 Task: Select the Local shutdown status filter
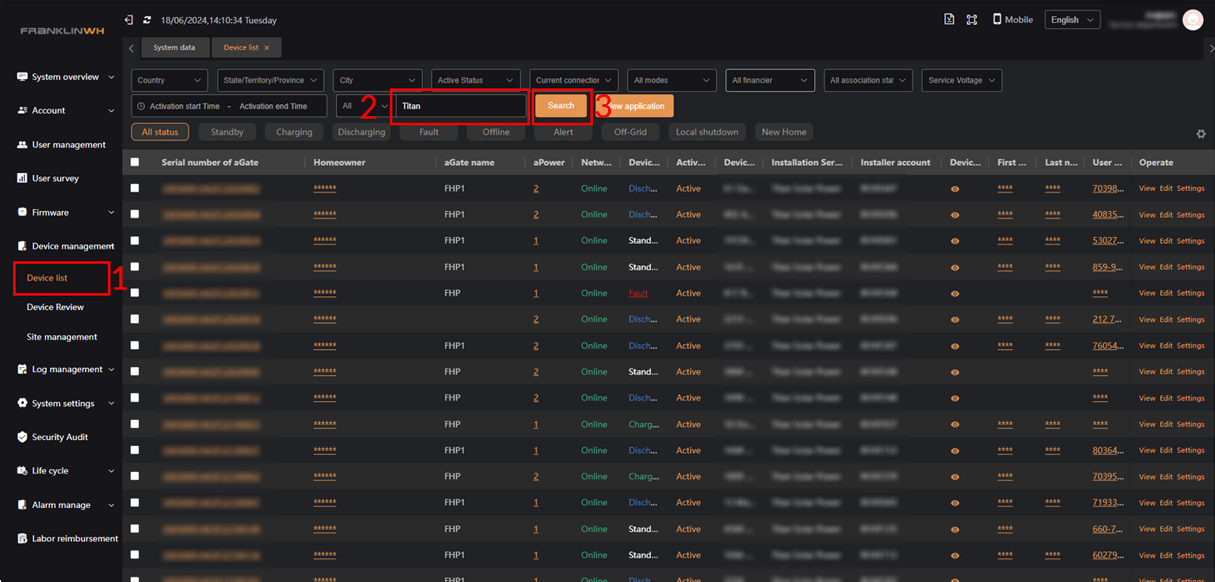click(707, 132)
